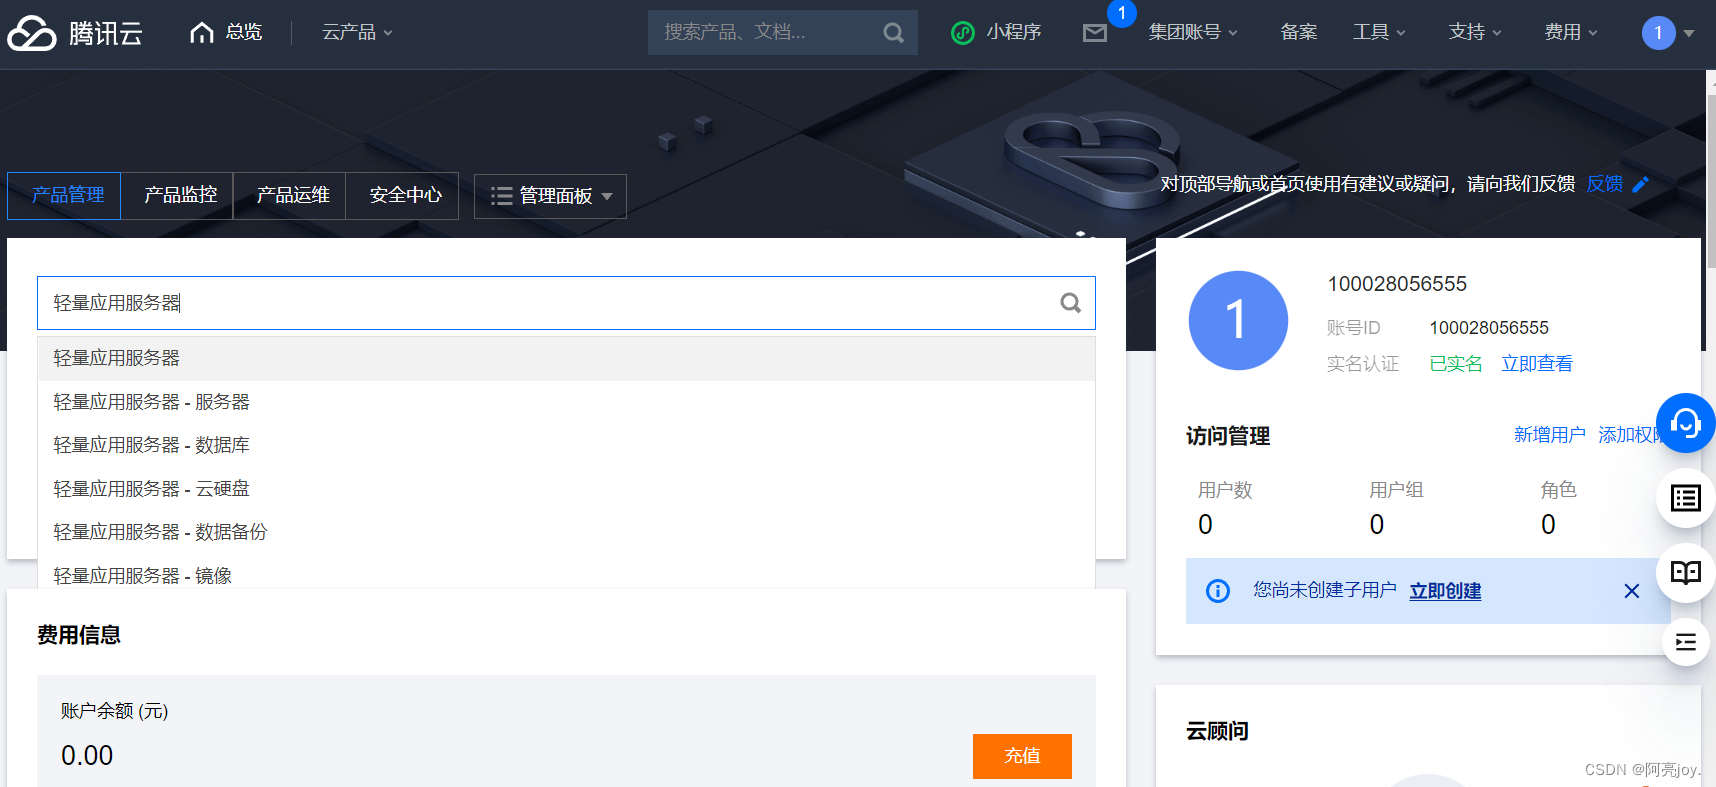Open the floating book documentation icon
The width and height of the screenshot is (1716, 787).
click(1685, 572)
